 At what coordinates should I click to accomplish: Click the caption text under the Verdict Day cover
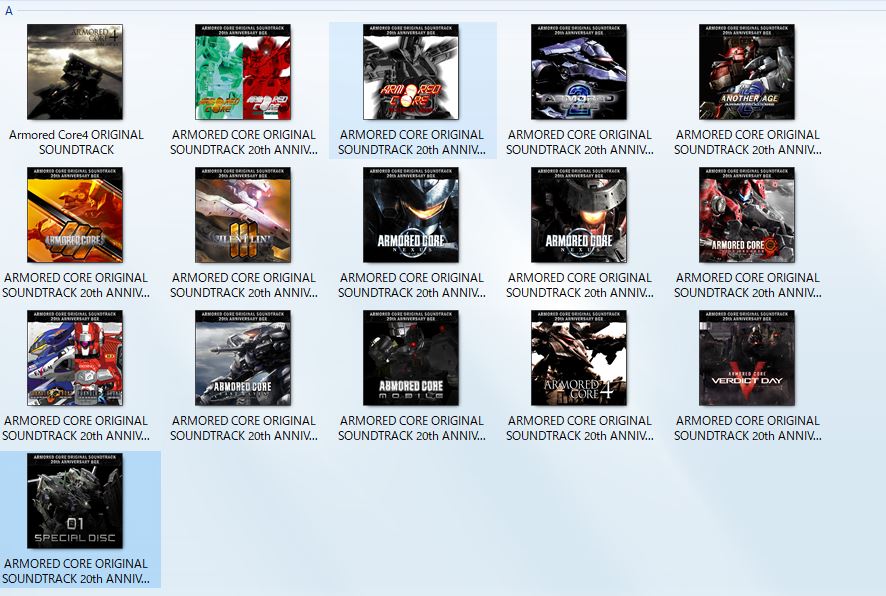click(x=748, y=428)
